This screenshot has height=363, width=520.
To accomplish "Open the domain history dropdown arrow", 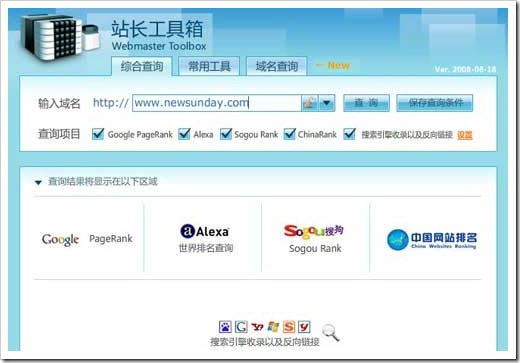I will (x=327, y=103).
